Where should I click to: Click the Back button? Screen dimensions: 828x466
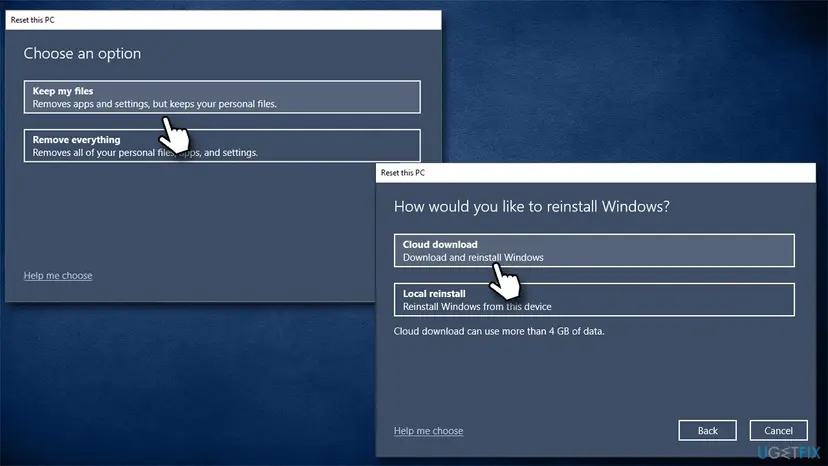(x=708, y=431)
